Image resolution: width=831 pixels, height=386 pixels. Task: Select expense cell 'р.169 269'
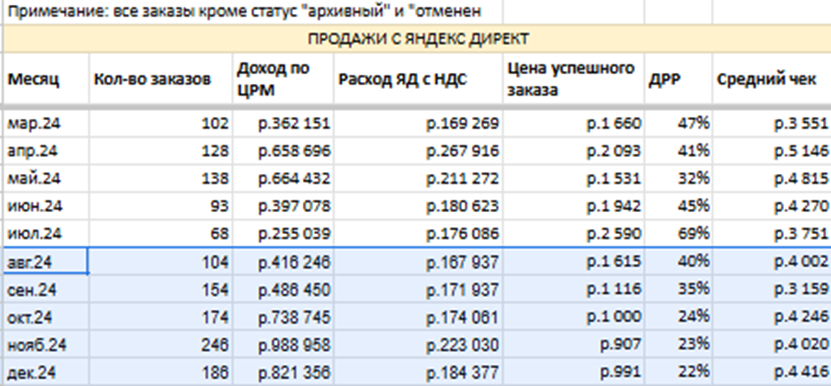(x=418, y=124)
